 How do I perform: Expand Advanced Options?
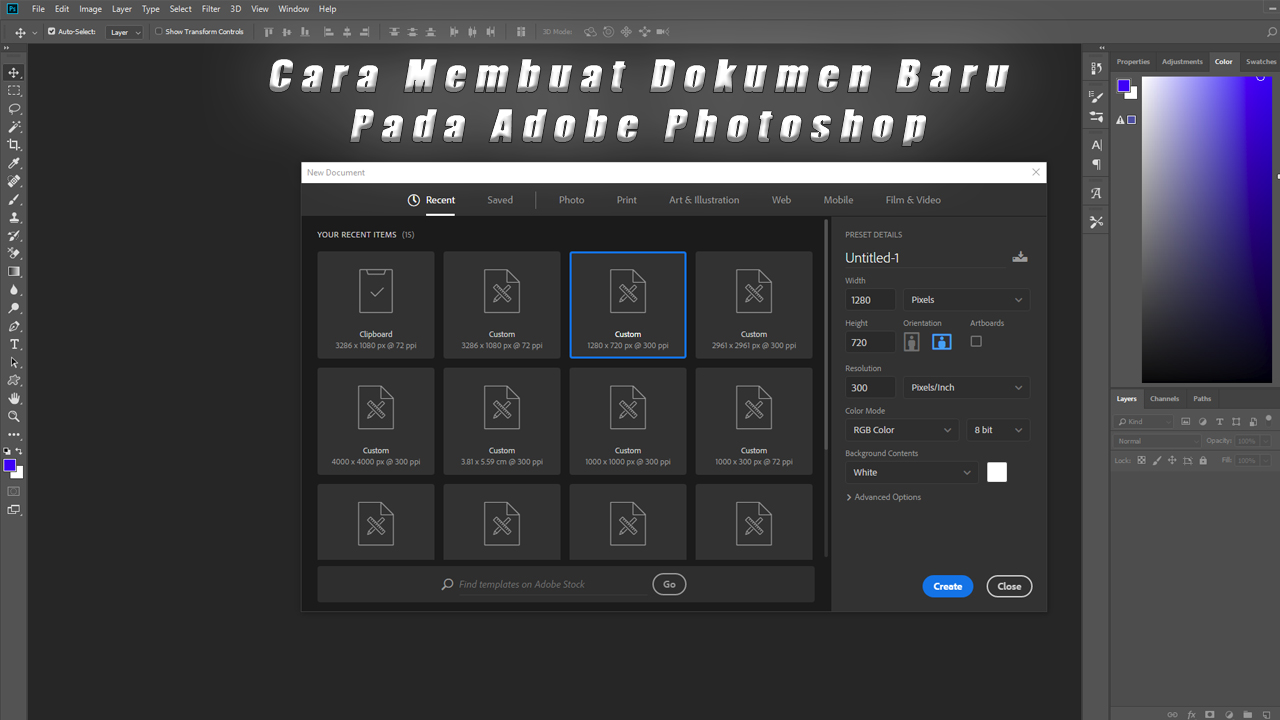883,497
